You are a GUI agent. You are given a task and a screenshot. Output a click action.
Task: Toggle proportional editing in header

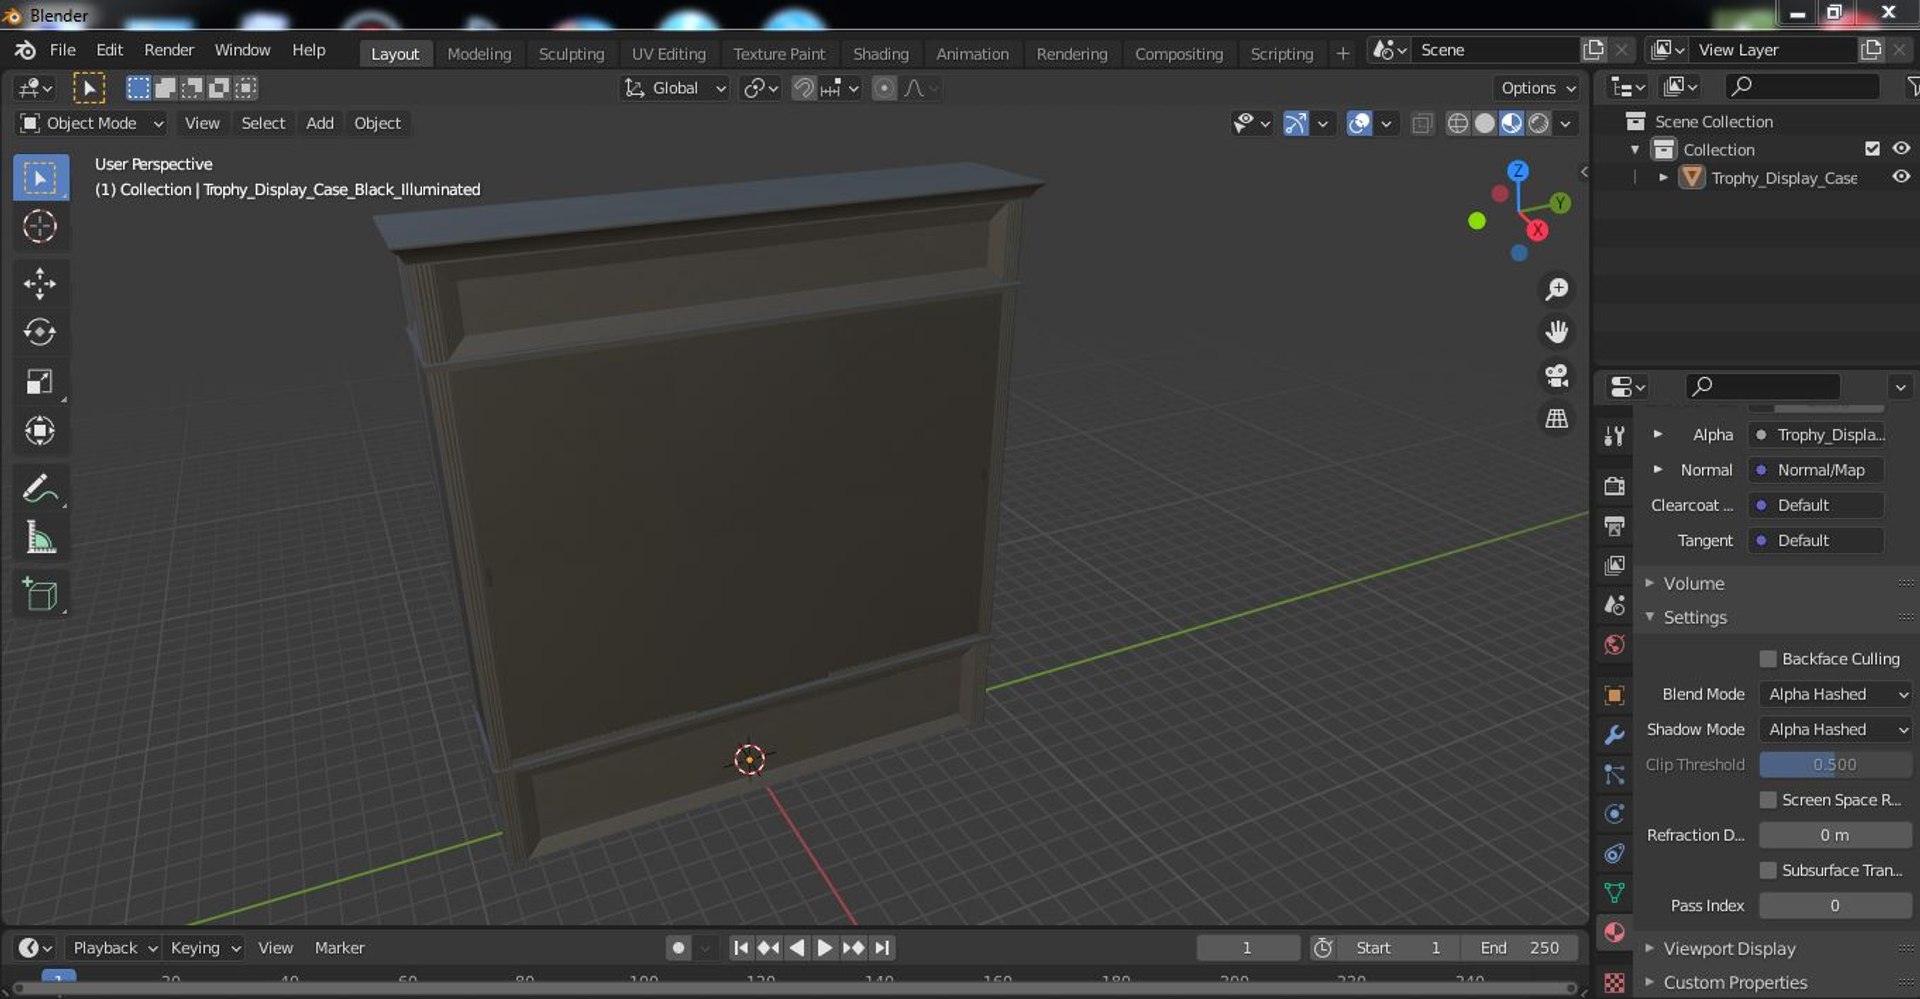tap(884, 88)
